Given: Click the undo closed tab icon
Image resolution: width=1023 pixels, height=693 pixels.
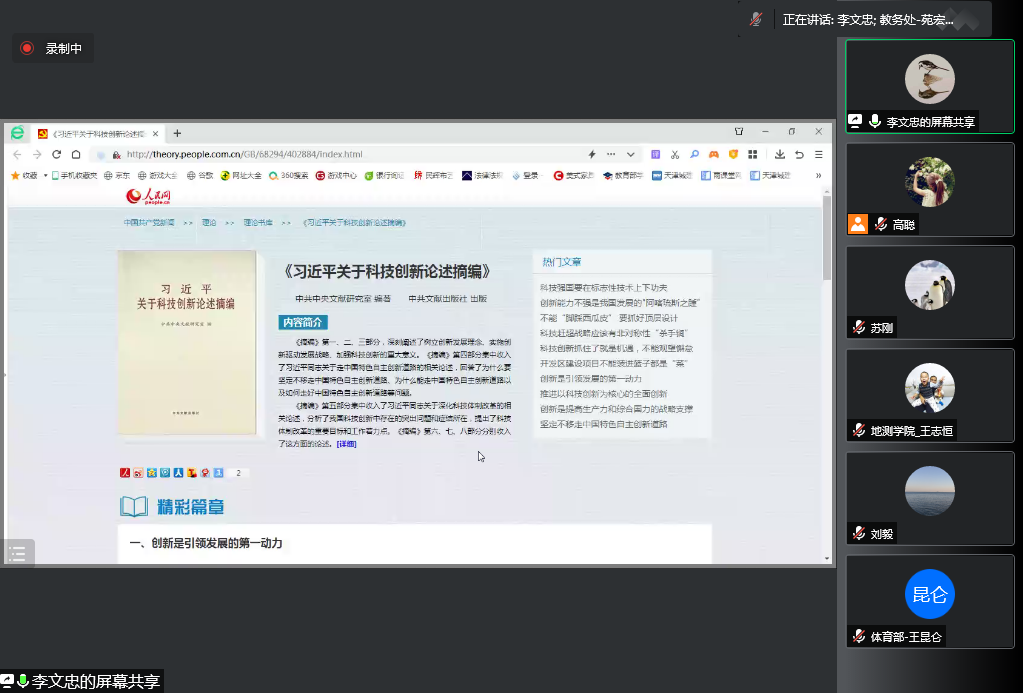Looking at the screenshot, I should [799, 155].
